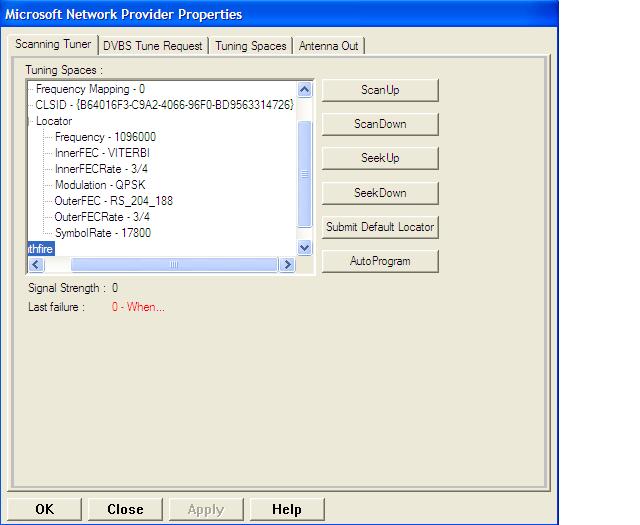Image resolution: width=640 pixels, height=525 pixels.
Task: Click the horizontal scrollbar thumb in tree
Action: (x=174, y=265)
